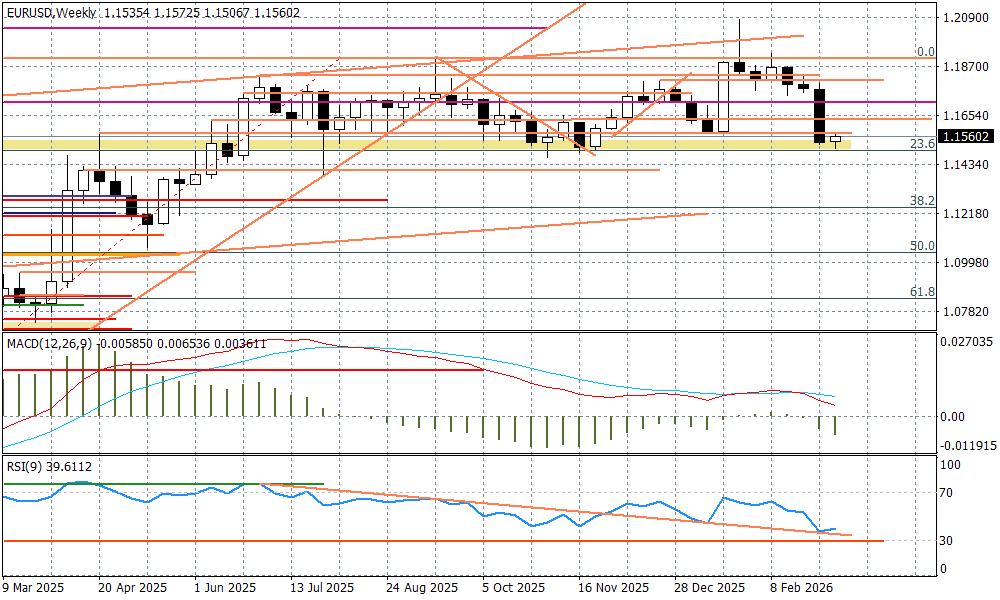Click the 8 Feb 2026 date label
The image size is (1000, 600).
pyautogui.click(x=800, y=588)
